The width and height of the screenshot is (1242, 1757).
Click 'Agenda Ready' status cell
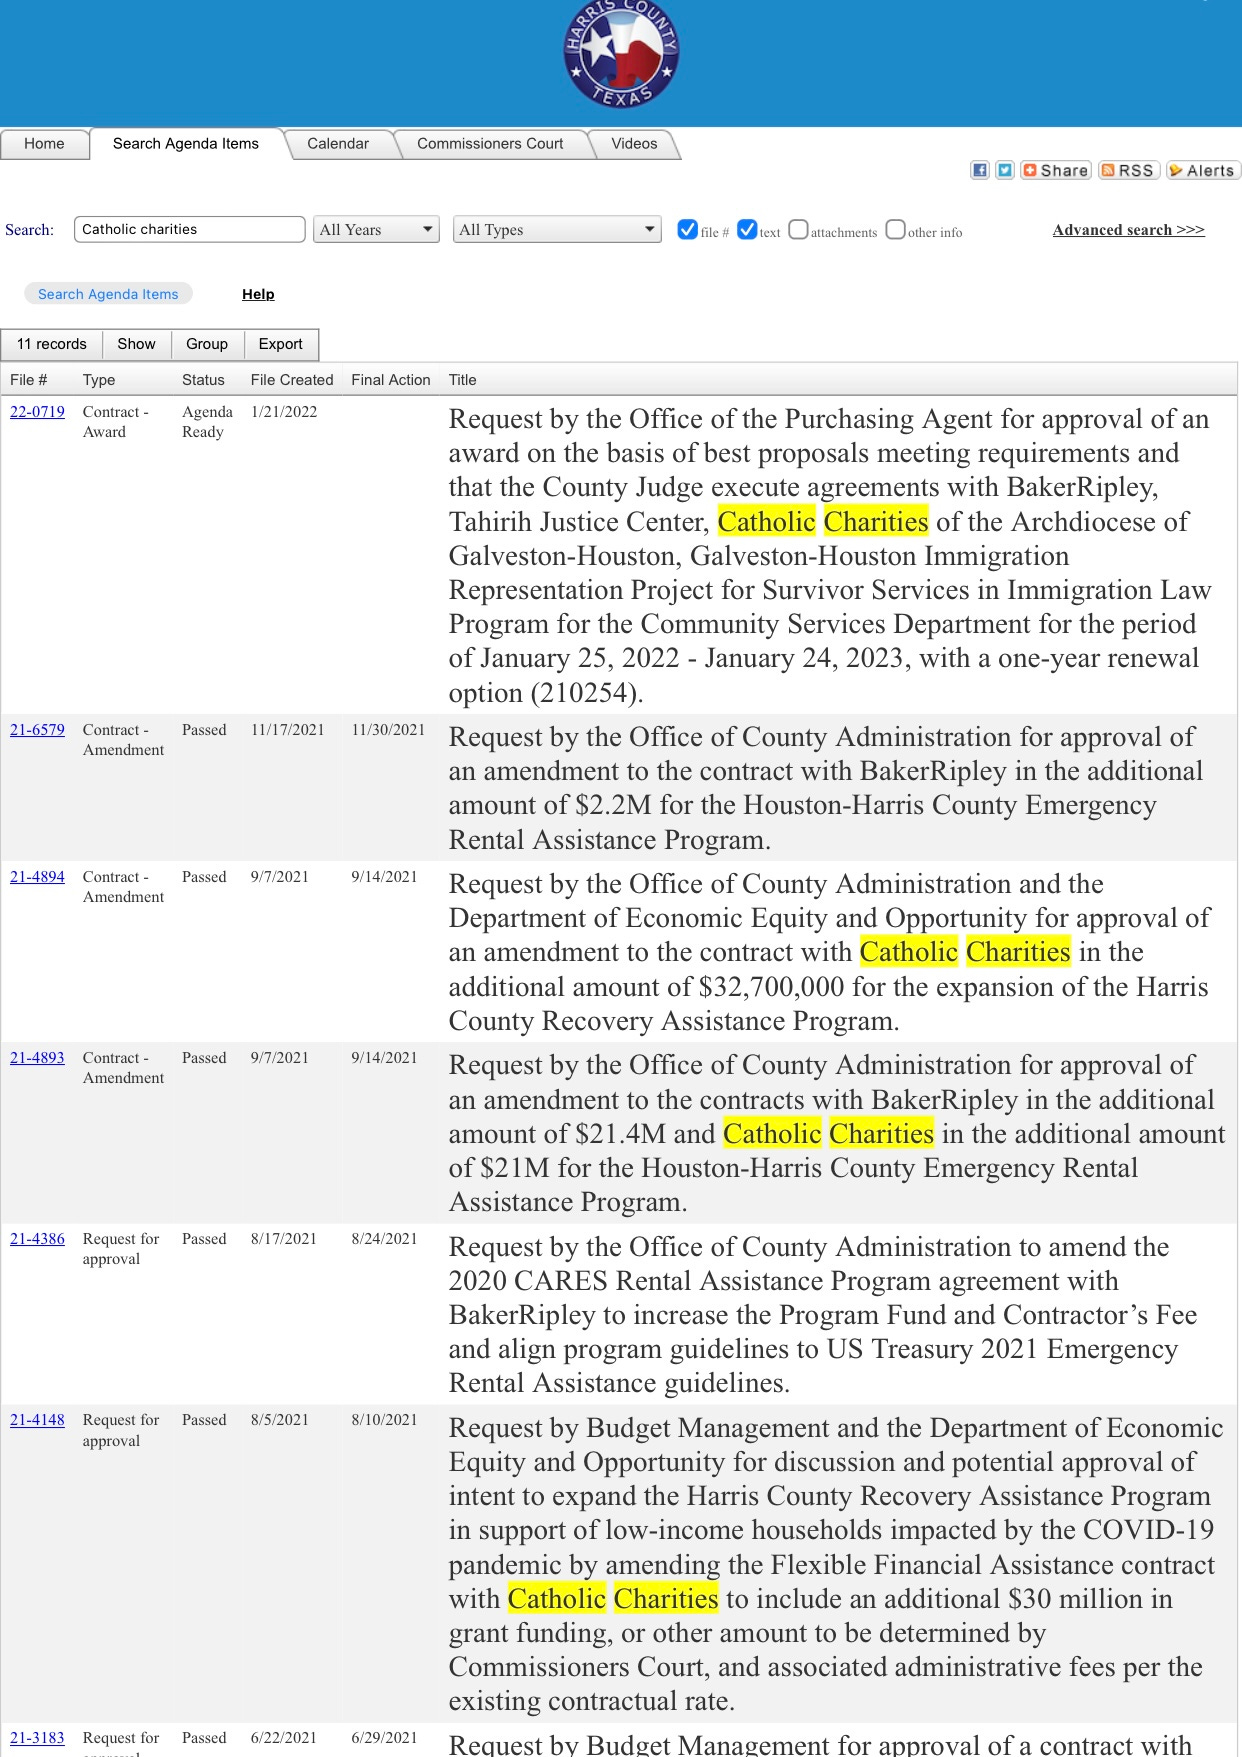(207, 422)
